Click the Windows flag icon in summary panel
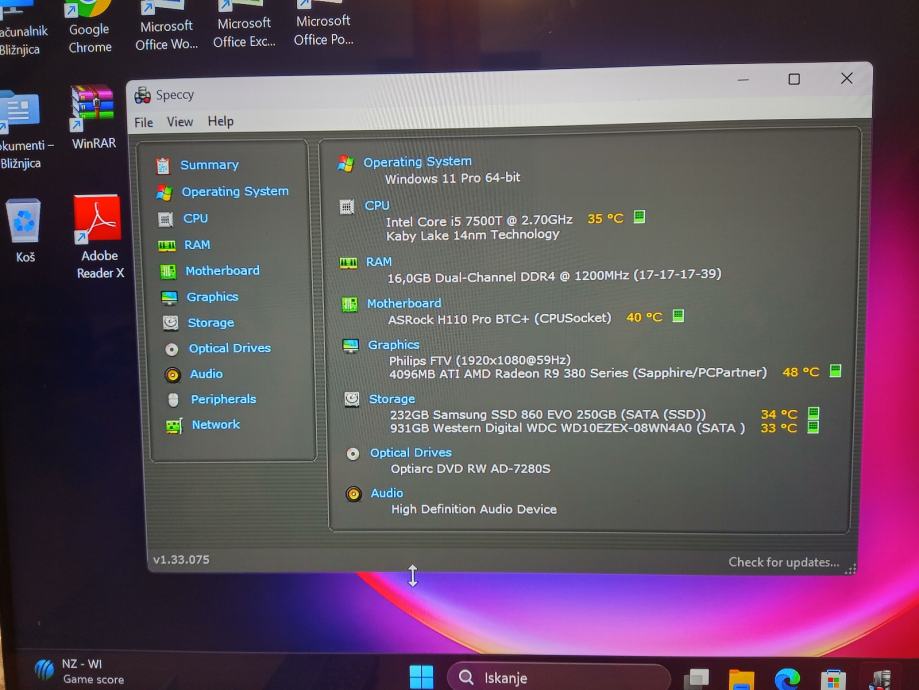This screenshot has height=690, width=919. tap(345, 164)
